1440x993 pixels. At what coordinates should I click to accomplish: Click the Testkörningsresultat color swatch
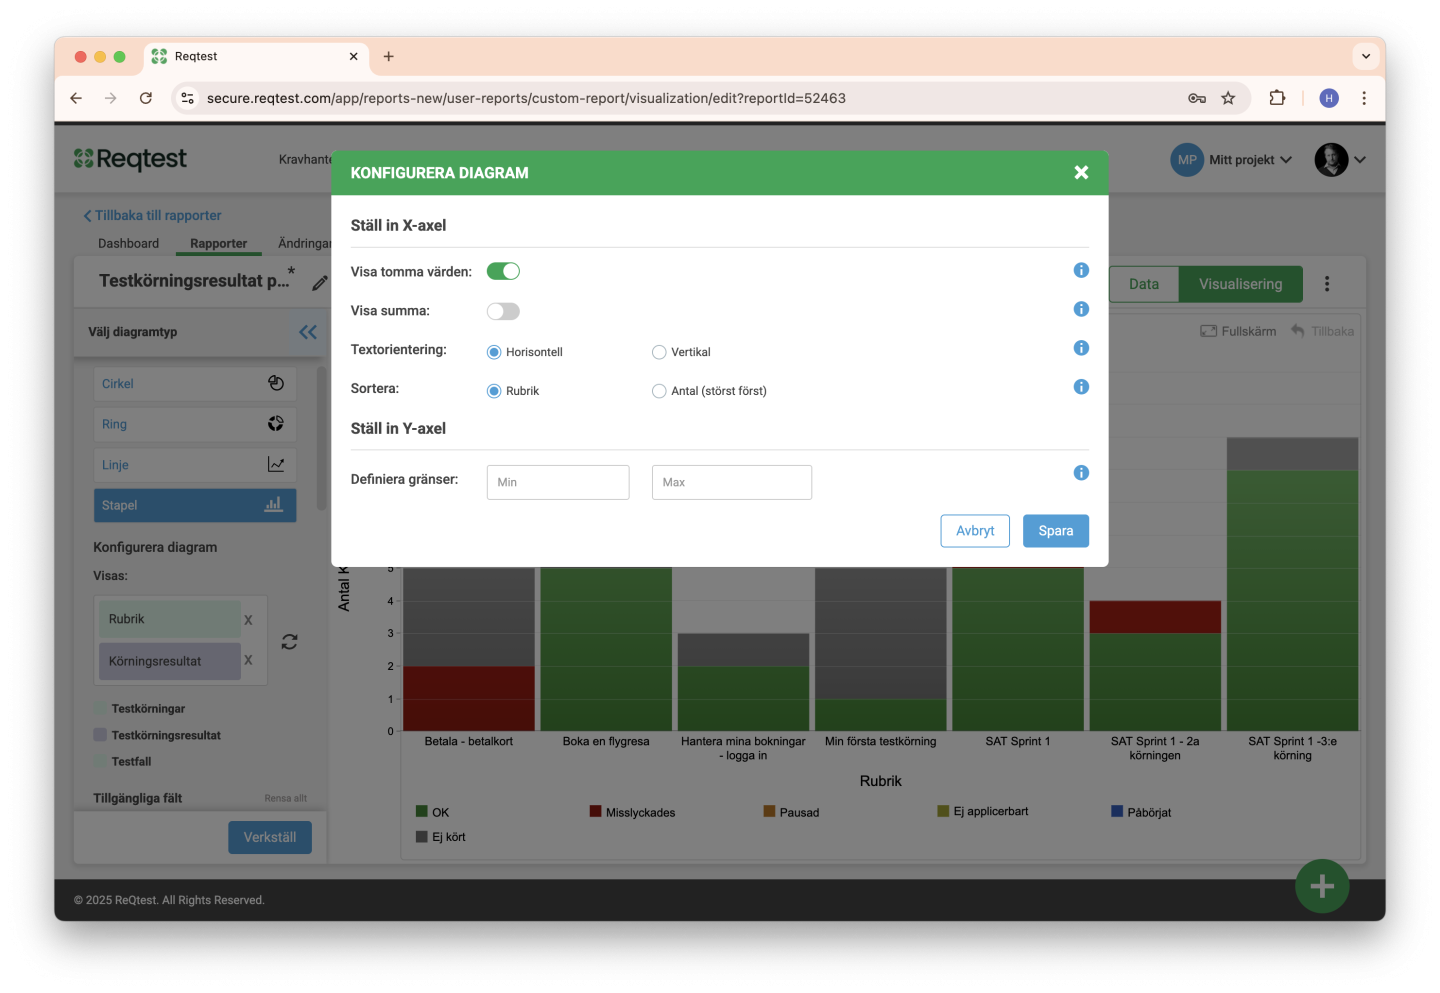point(100,735)
